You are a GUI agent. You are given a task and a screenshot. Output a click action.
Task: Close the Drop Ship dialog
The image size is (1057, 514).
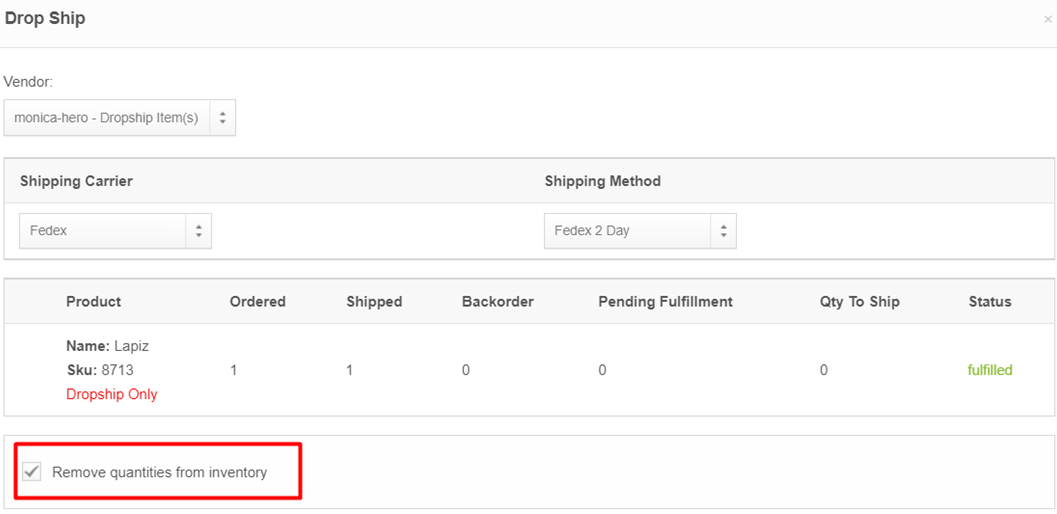point(1047,20)
